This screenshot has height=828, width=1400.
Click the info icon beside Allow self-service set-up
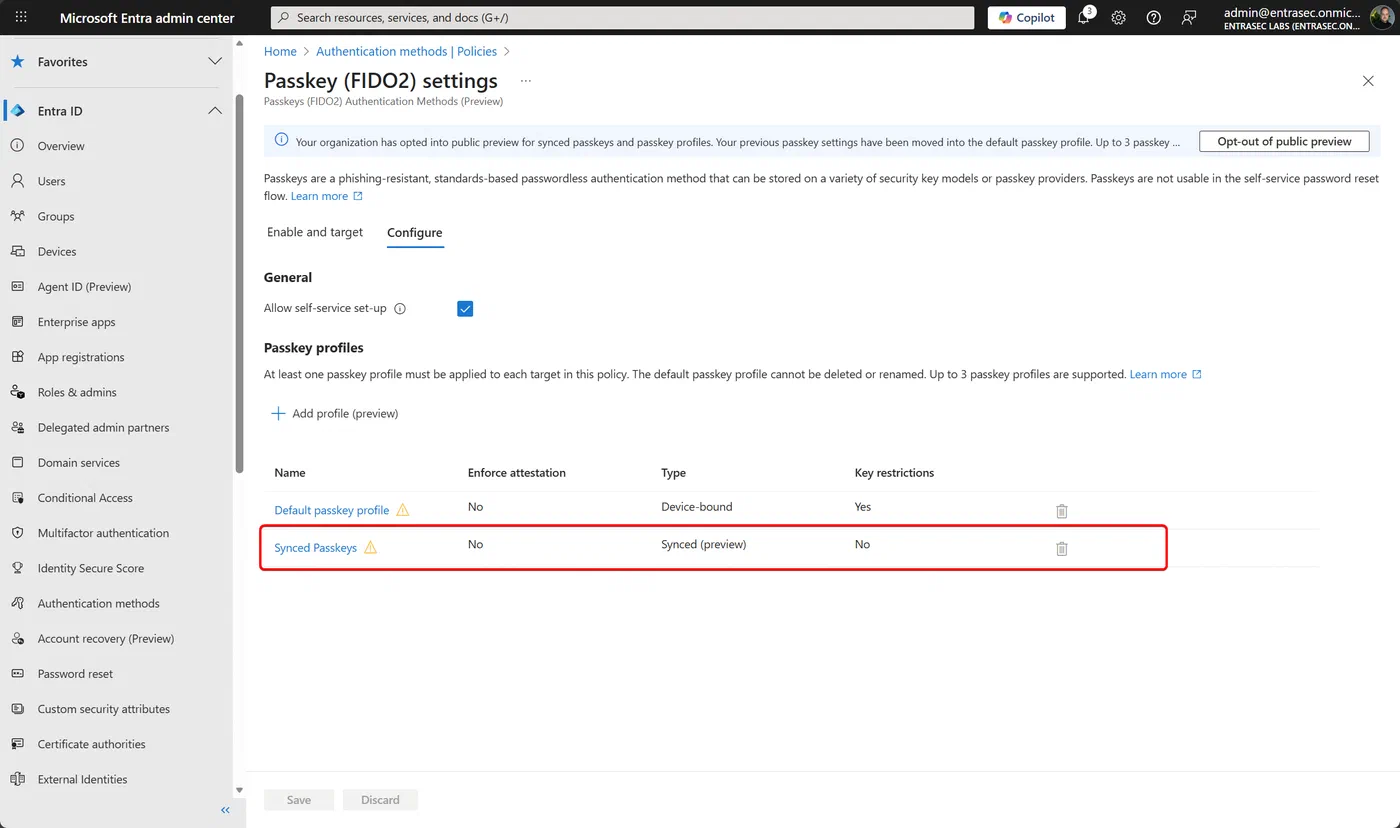[x=400, y=309]
